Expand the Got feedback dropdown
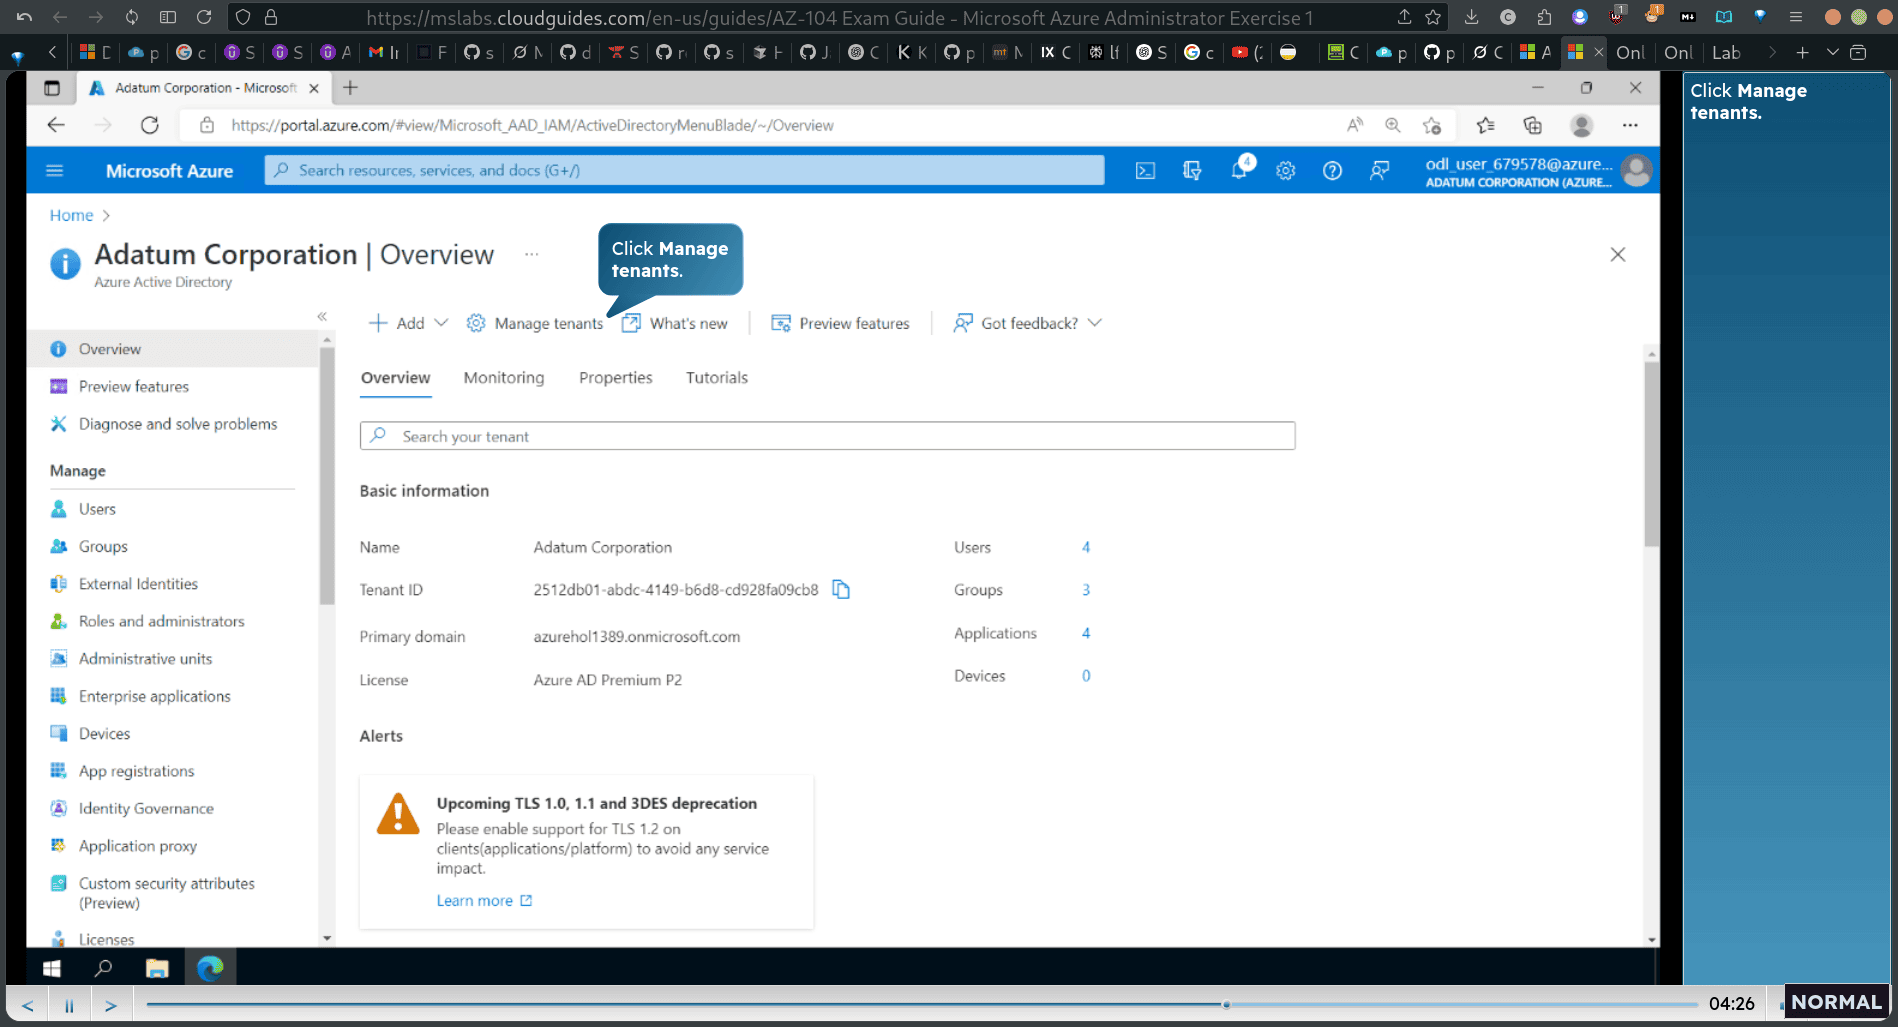Screen dimensions: 1898x1027 tap(1027, 323)
